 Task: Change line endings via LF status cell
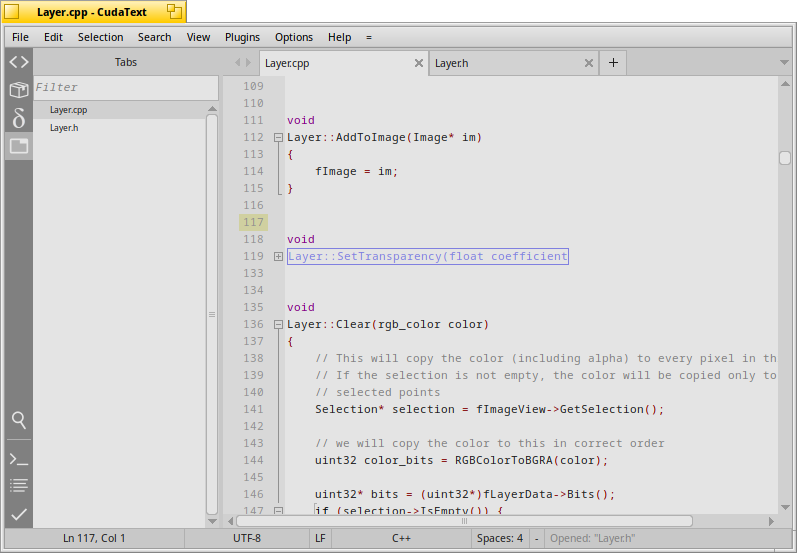[x=320, y=538]
